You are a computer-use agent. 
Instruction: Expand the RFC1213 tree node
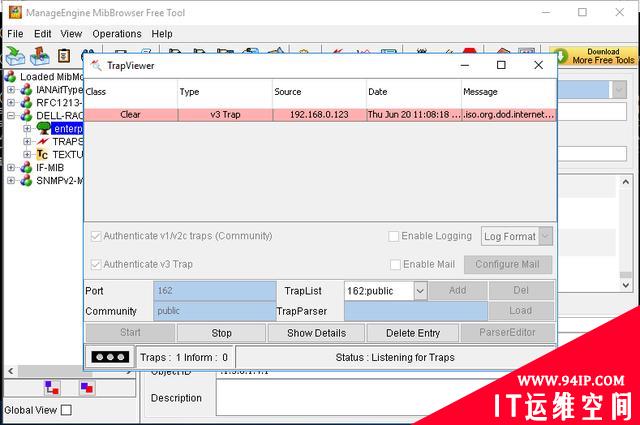[x=11, y=102]
